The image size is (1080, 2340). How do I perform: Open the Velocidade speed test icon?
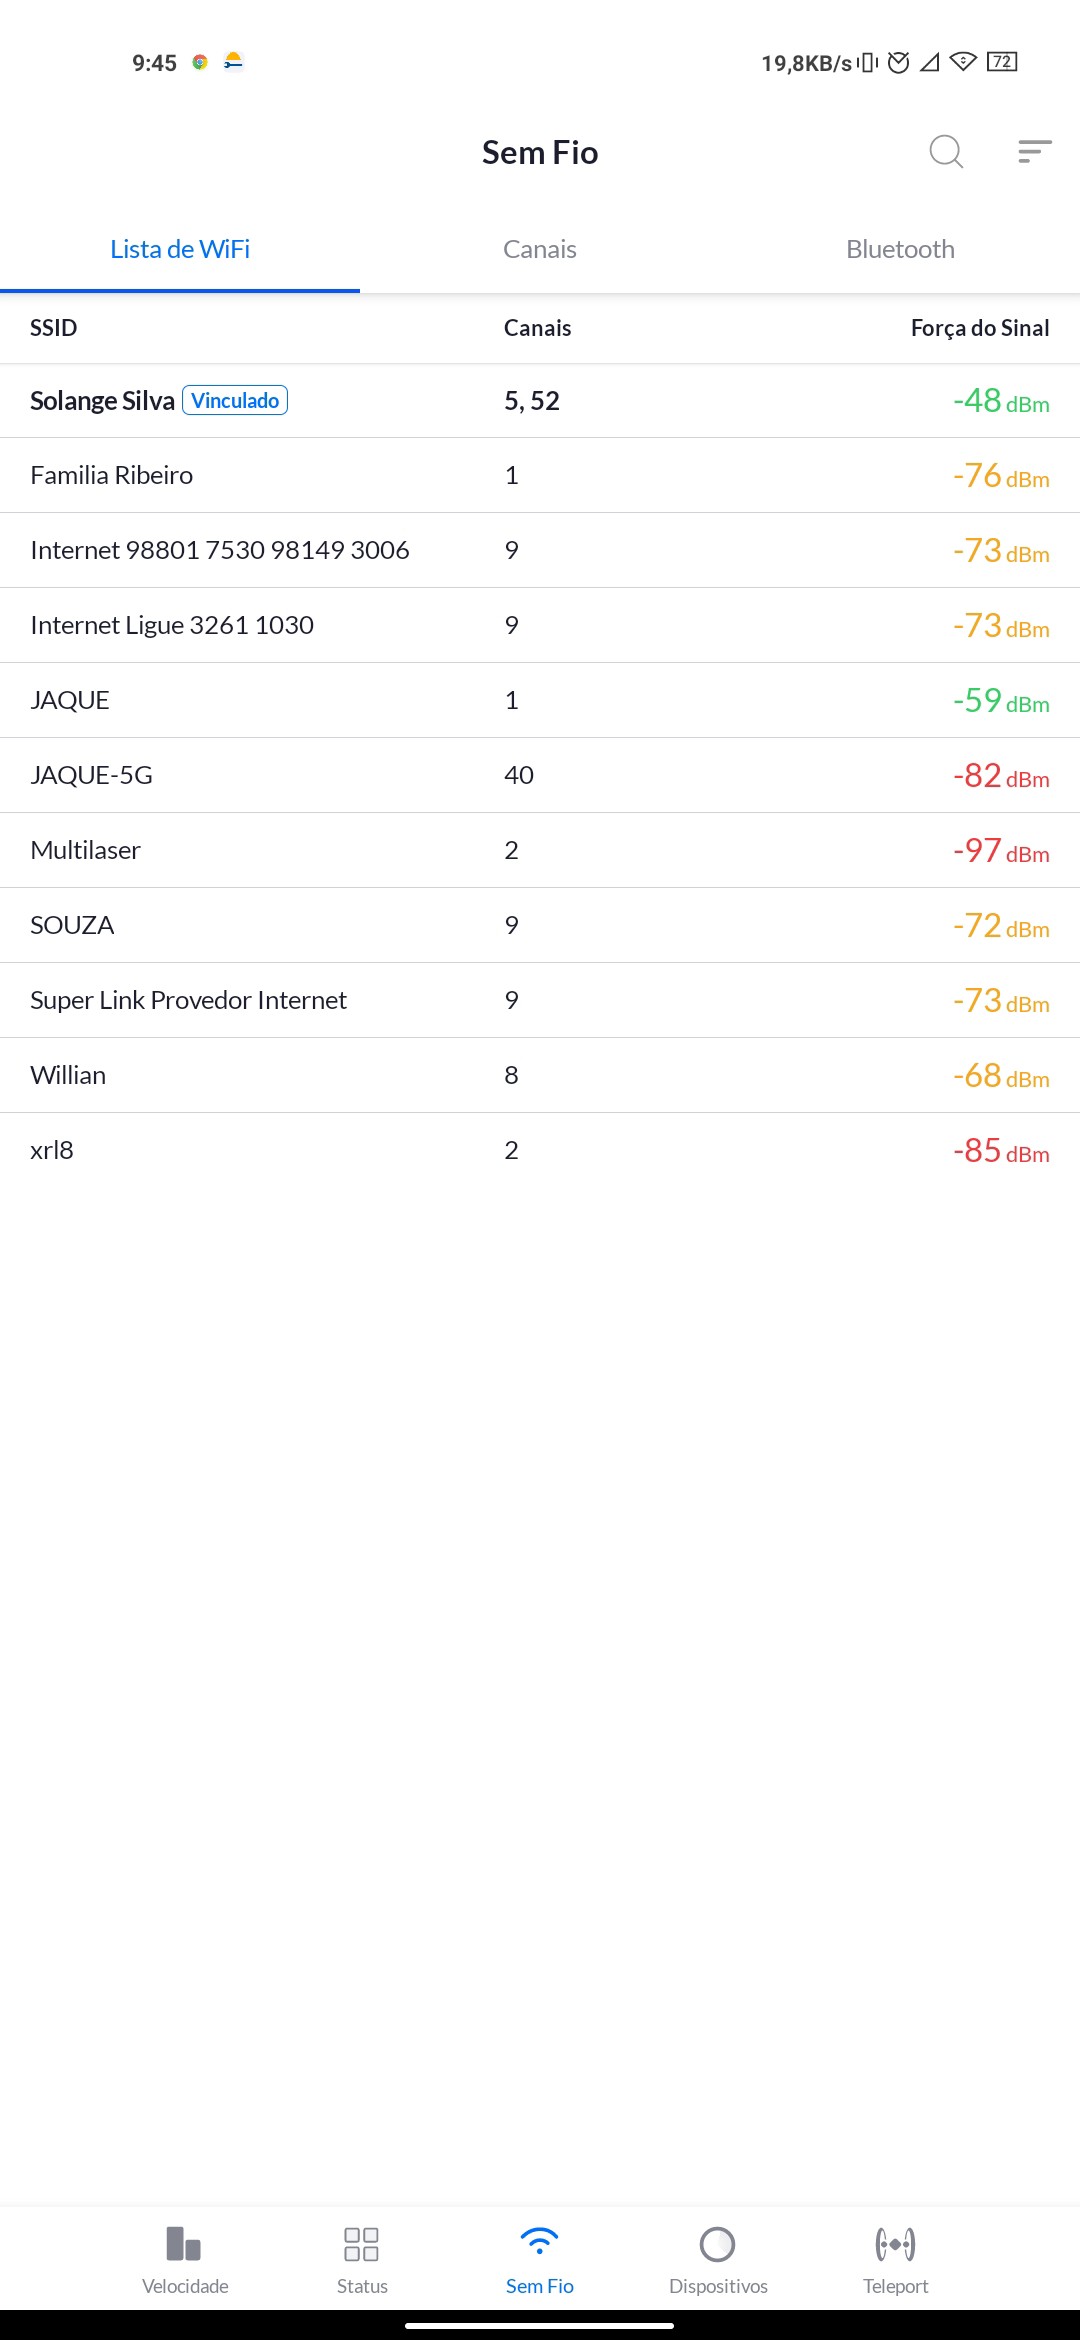(x=185, y=2244)
